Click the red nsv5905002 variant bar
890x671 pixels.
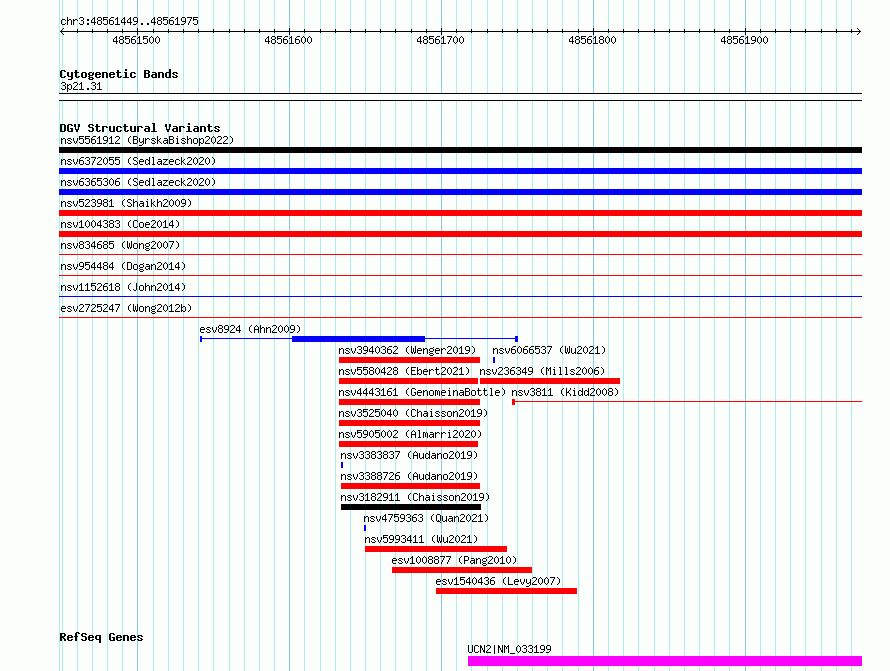[408, 444]
